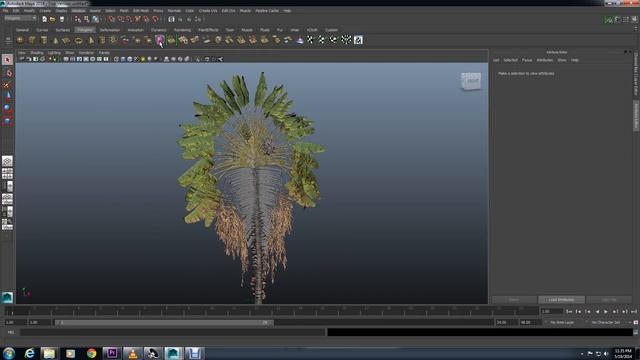The height and width of the screenshot is (360, 640).
Task: Create a polygon cone from the shelf
Action: [x=55, y=40]
